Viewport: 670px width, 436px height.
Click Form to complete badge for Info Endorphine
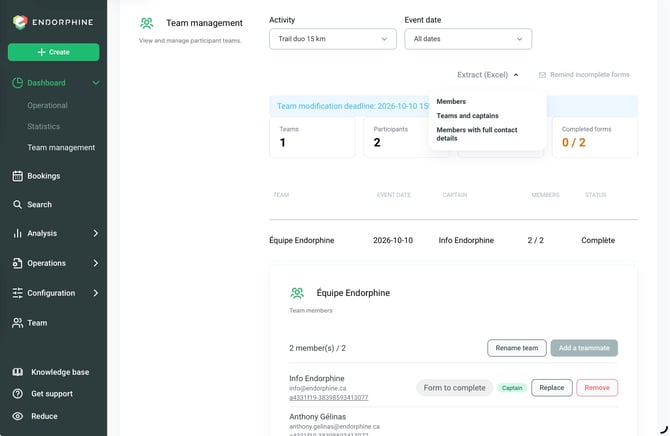click(x=455, y=388)
